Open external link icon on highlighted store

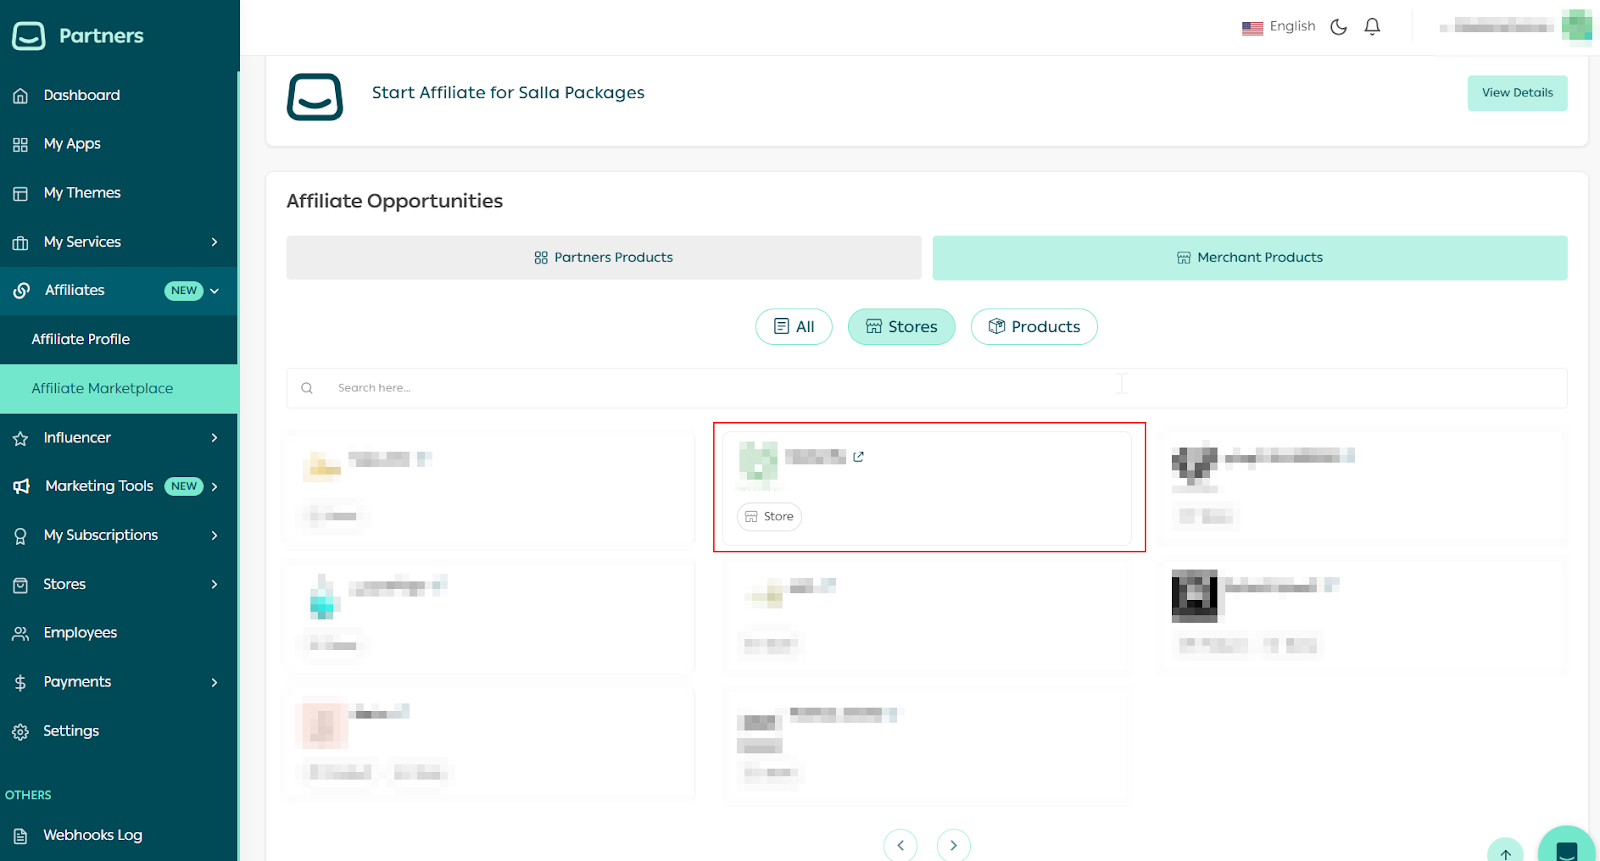click(x=858, y=457)
